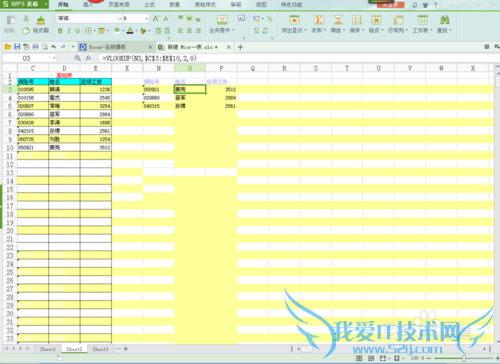This screenshot has height=364, width=500.
Task: Click the zoom slider handle
Action: coord(464,358)
